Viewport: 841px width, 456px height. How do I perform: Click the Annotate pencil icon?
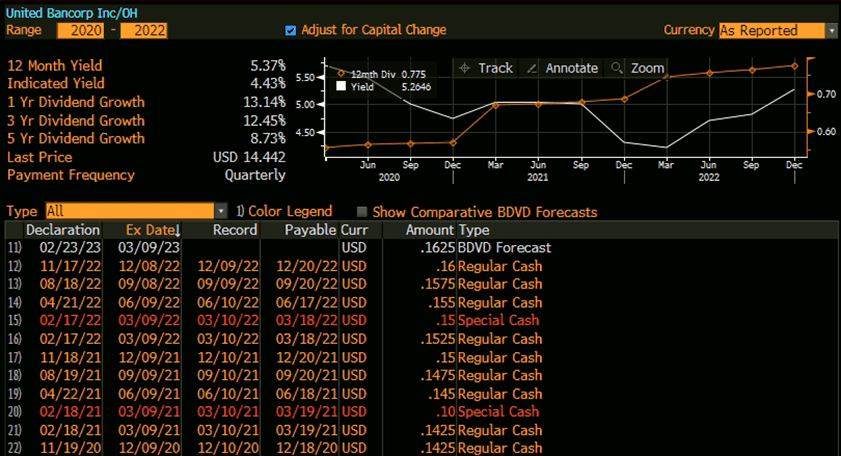coord(532,68)
